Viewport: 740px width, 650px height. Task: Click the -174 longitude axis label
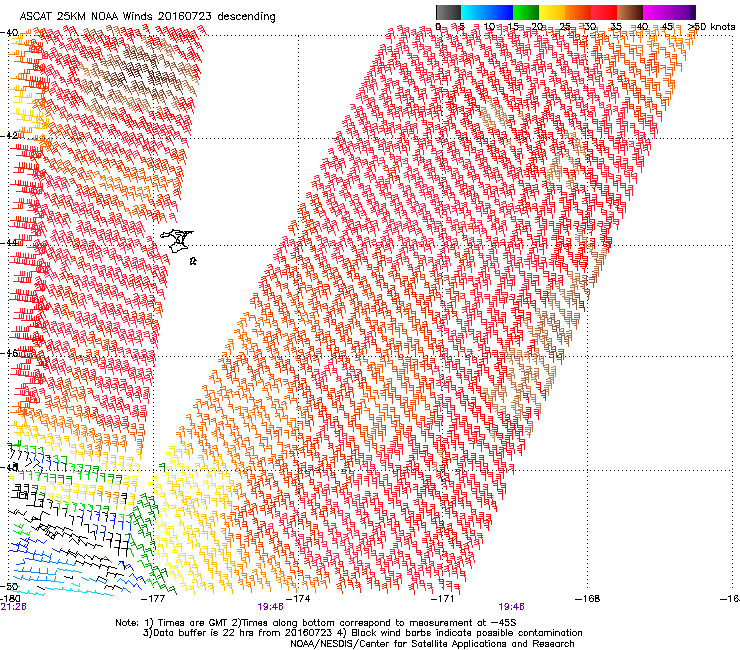[x=298, y=599]
